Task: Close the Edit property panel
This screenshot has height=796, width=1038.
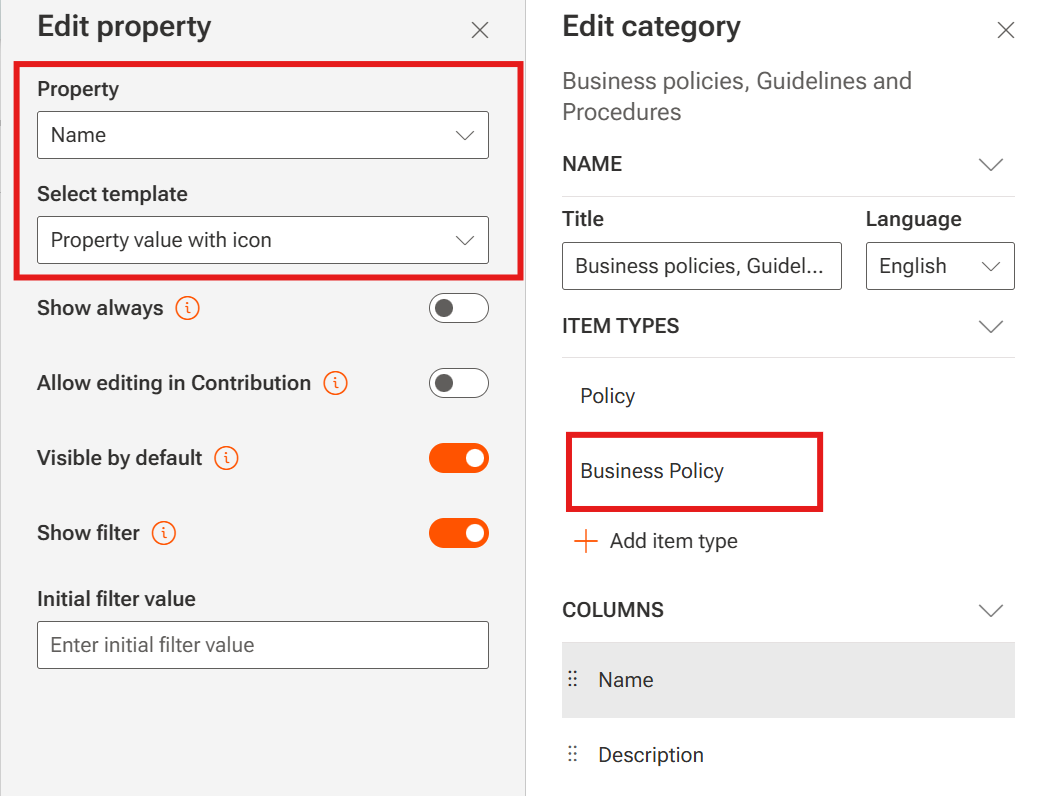Action: pyautogui.click(x=480, y=30)
